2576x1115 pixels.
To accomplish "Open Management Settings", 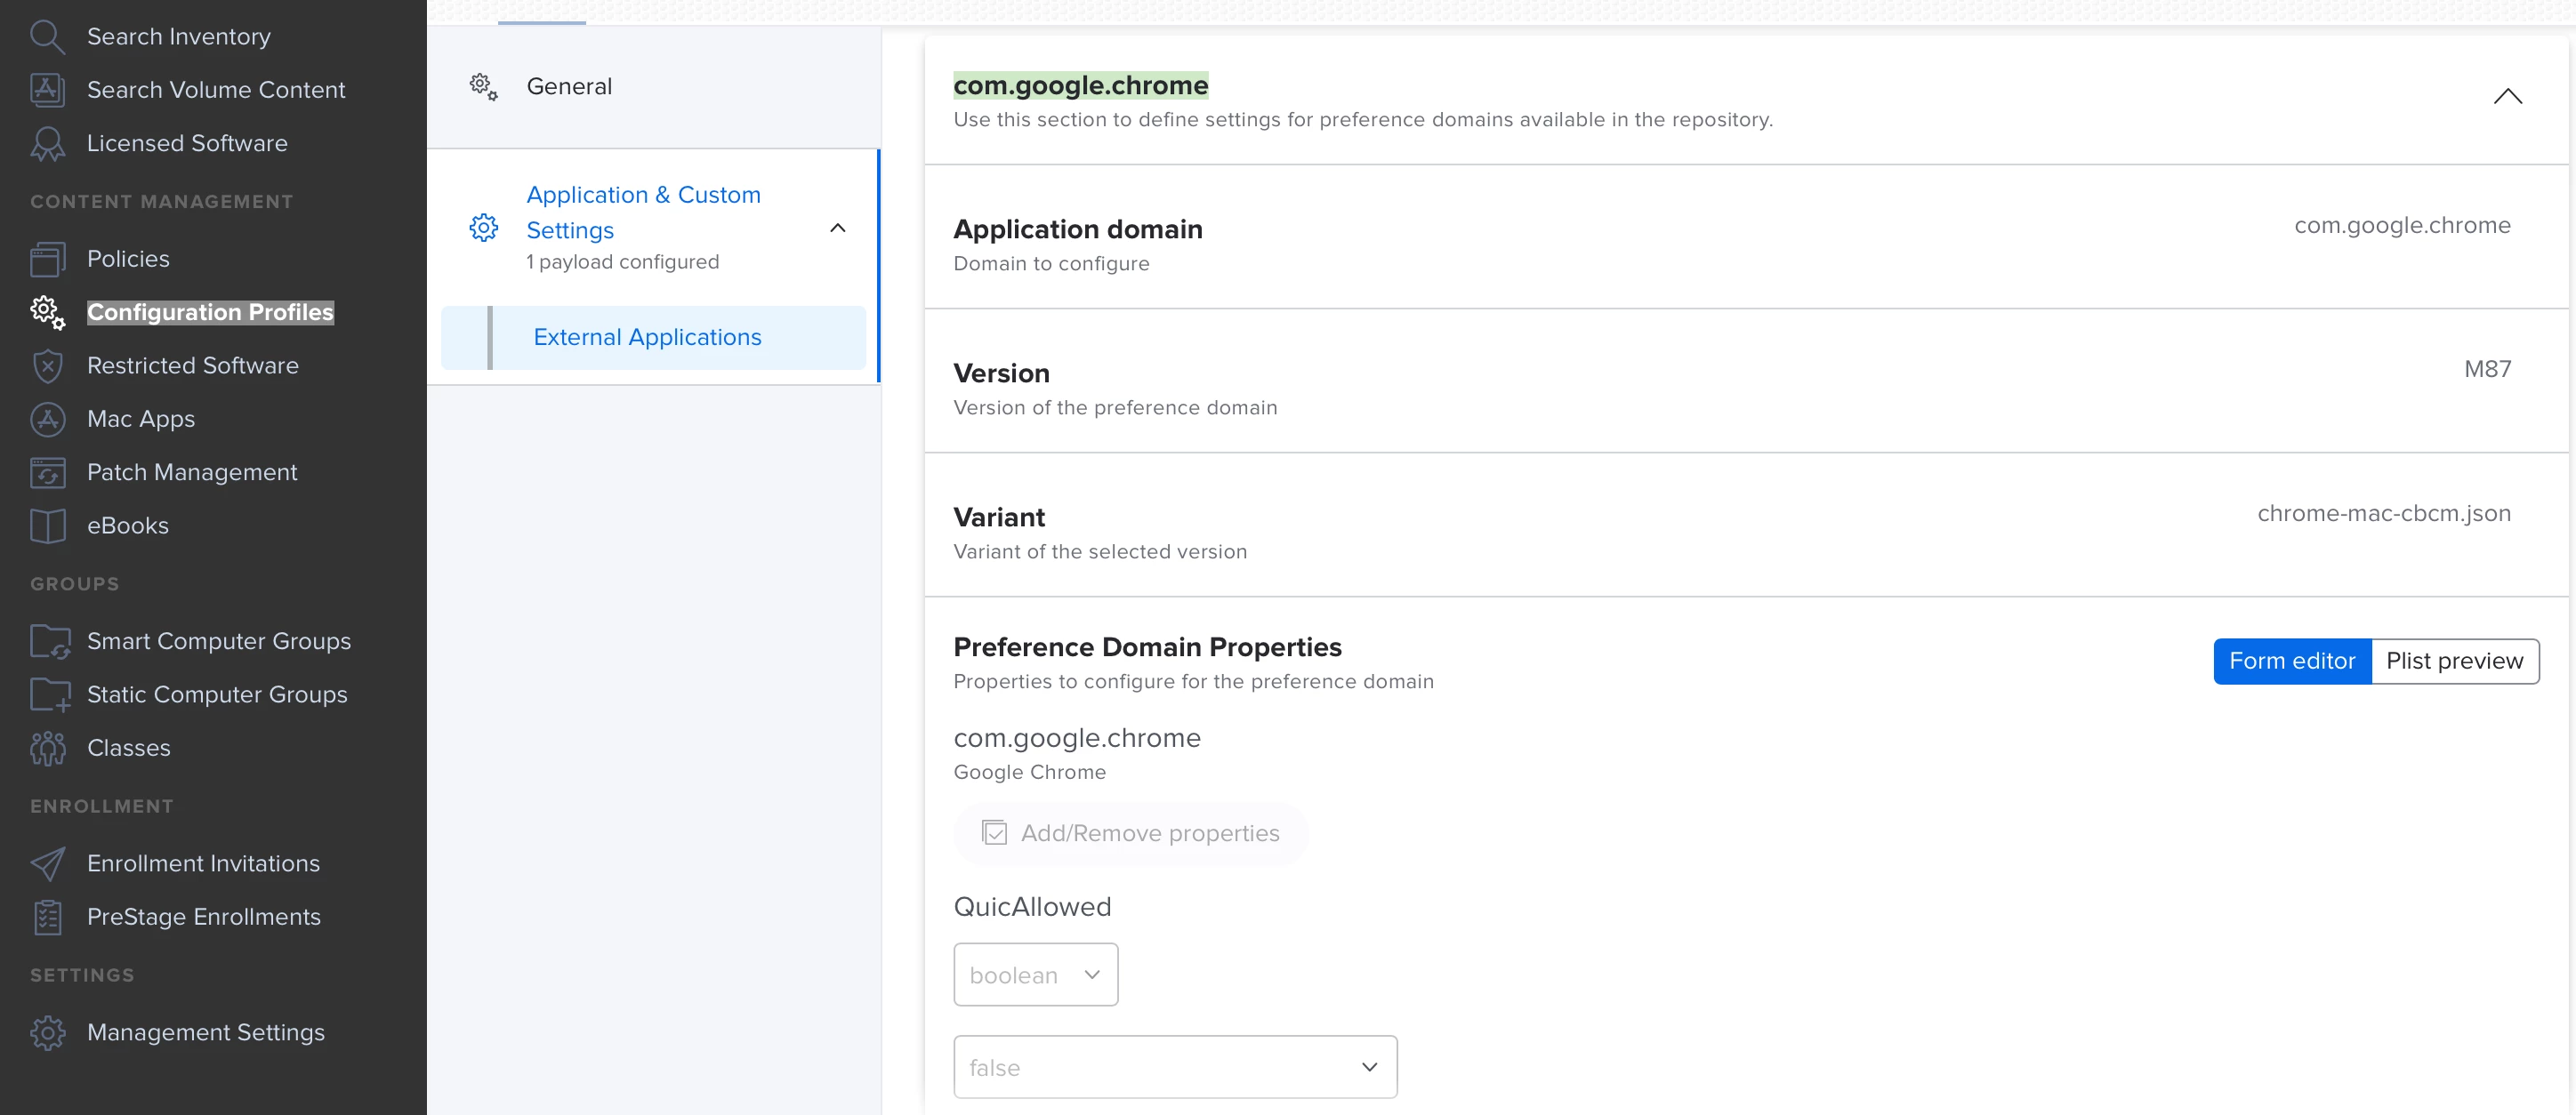I will [206, 1032].
